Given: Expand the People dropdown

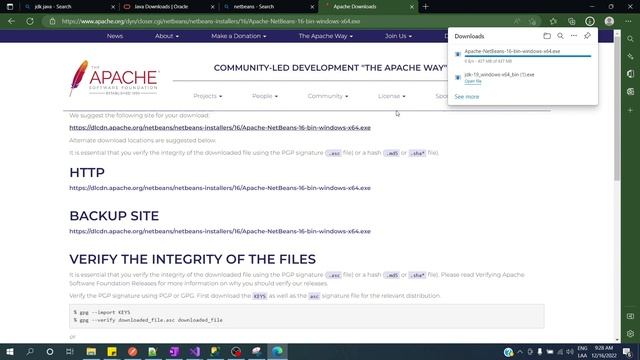Looking at the screenshot, I should coord(265,96).
